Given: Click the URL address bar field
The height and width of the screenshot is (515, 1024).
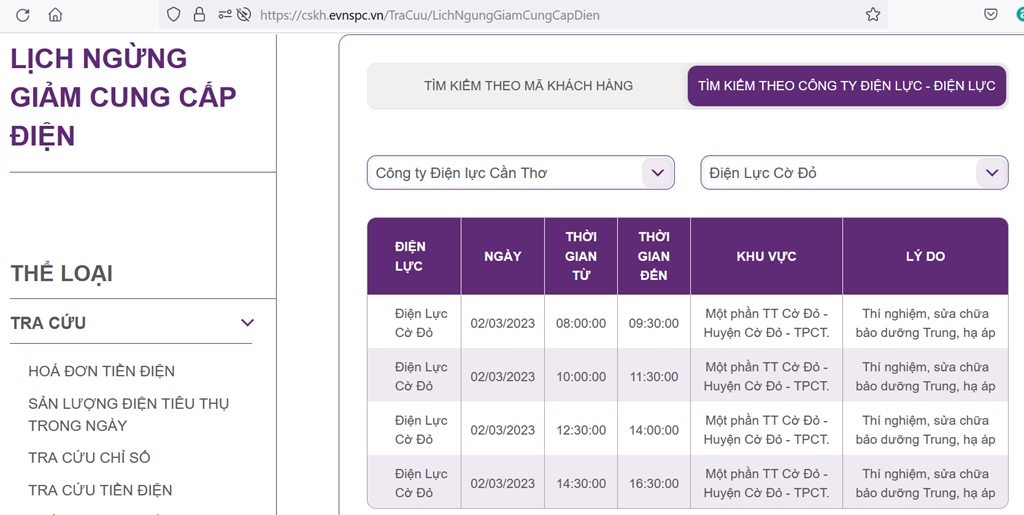Looking at the screenshot, I should pyautogui.click(x=550, y=15).
